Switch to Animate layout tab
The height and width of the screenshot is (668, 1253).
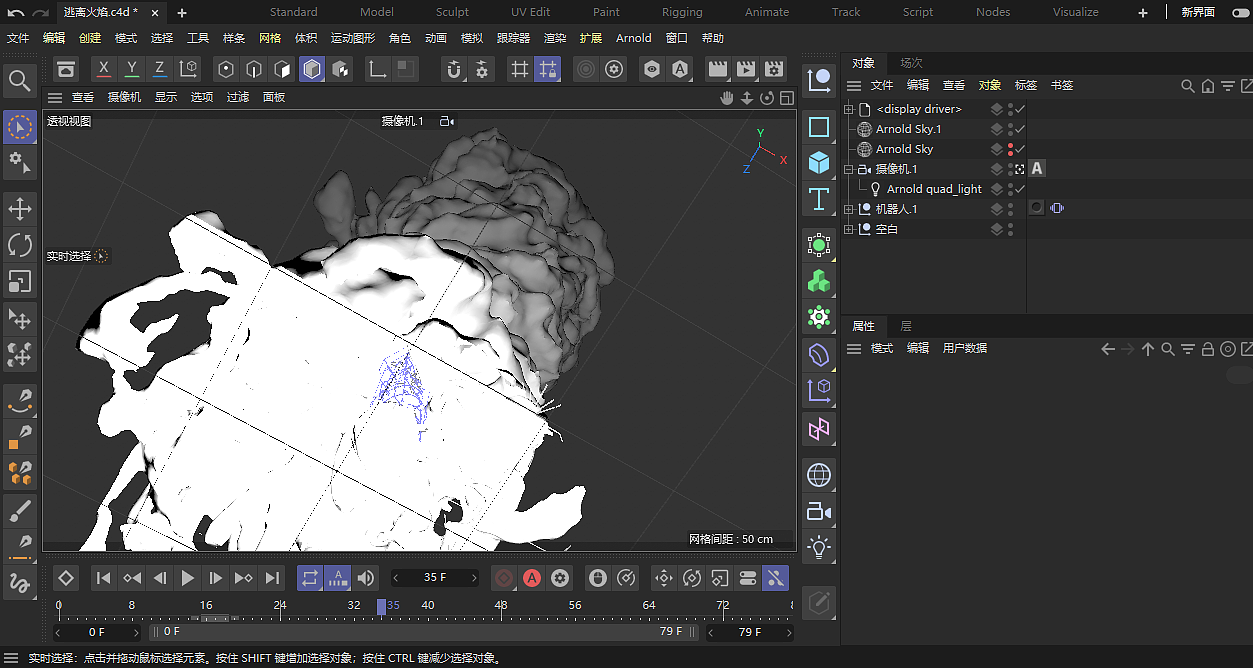[x=768, y=12]
